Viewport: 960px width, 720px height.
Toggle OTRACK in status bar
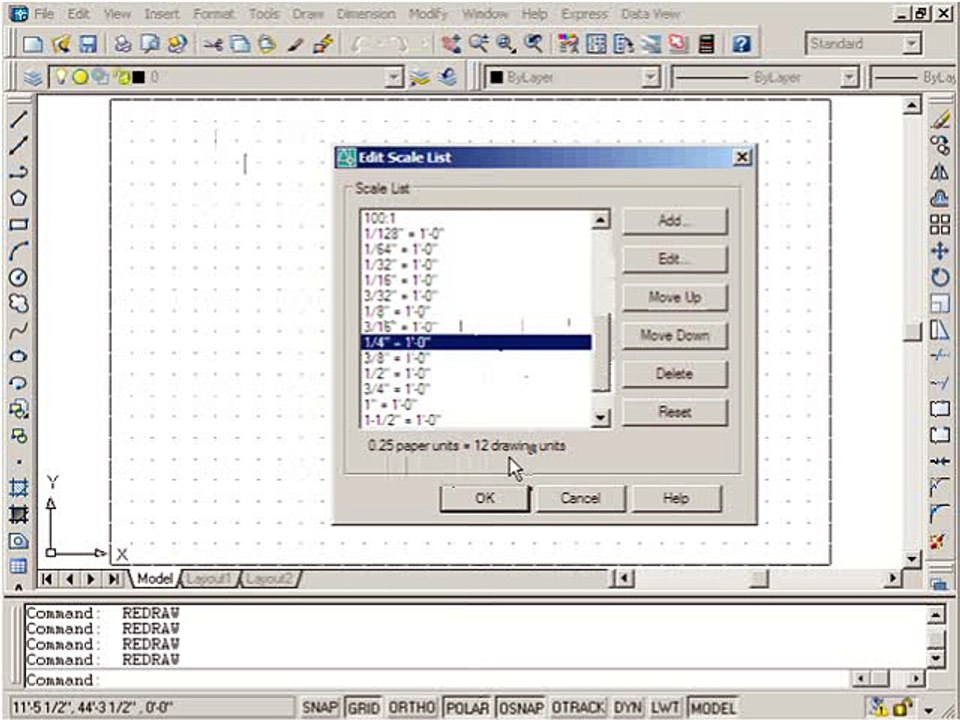tap(578, 708)
